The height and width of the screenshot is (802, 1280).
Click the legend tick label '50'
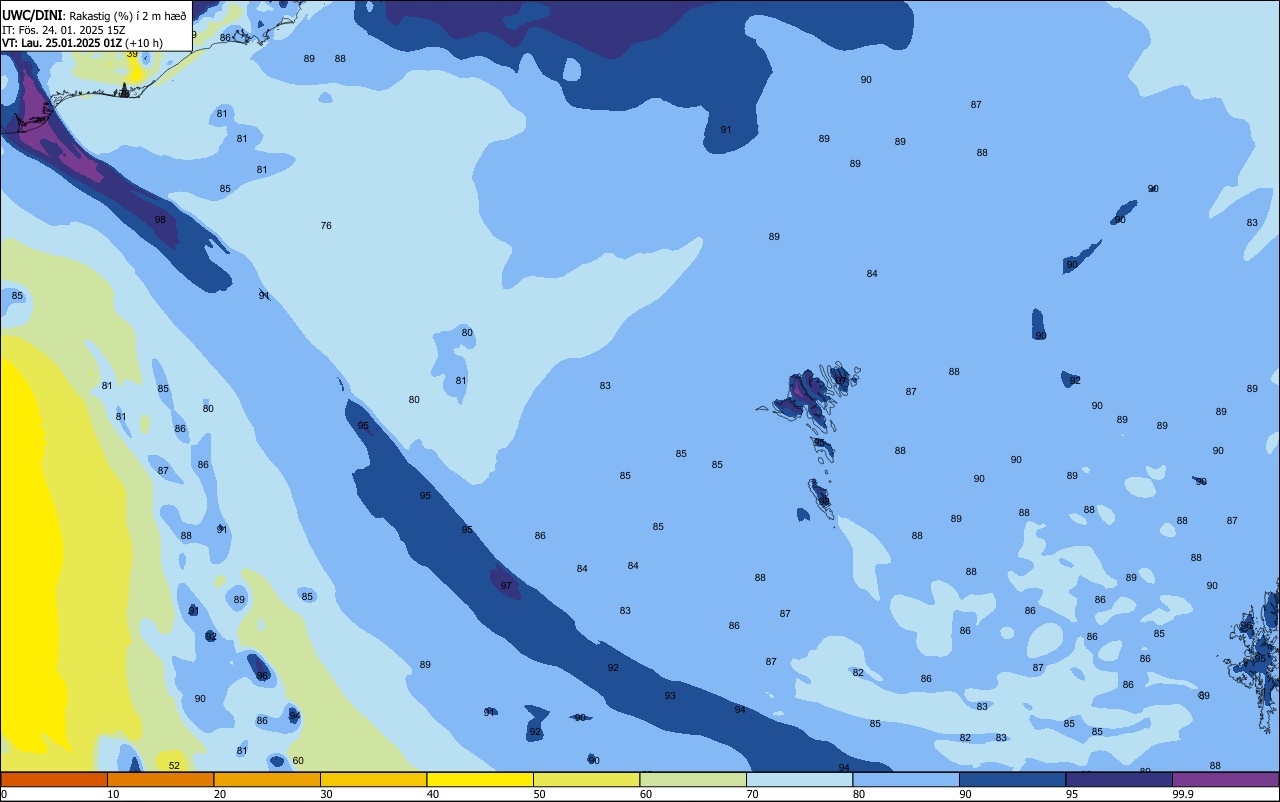(539, 794)
